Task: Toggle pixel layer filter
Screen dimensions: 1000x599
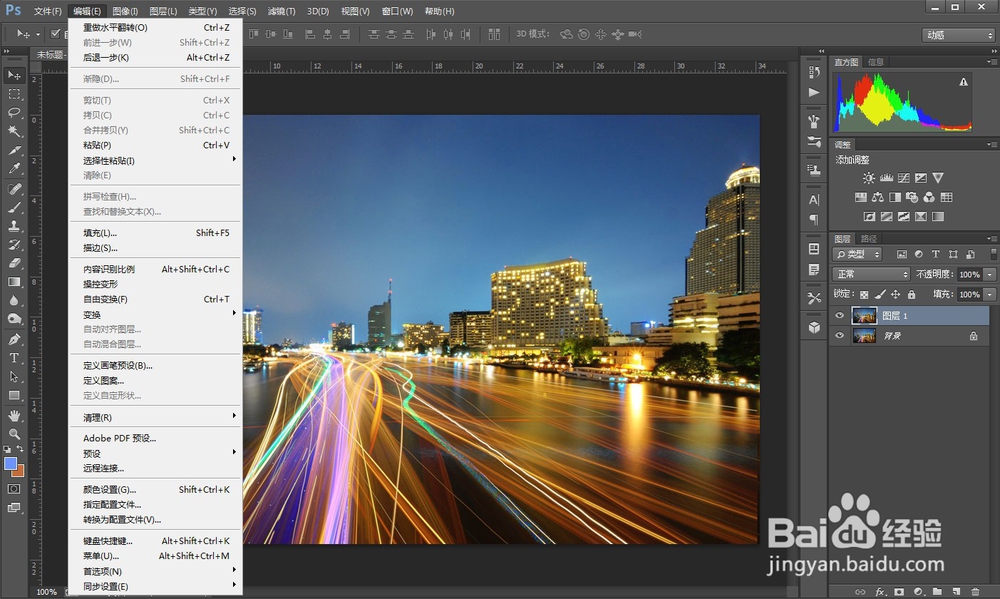Action: click(902, 255)
